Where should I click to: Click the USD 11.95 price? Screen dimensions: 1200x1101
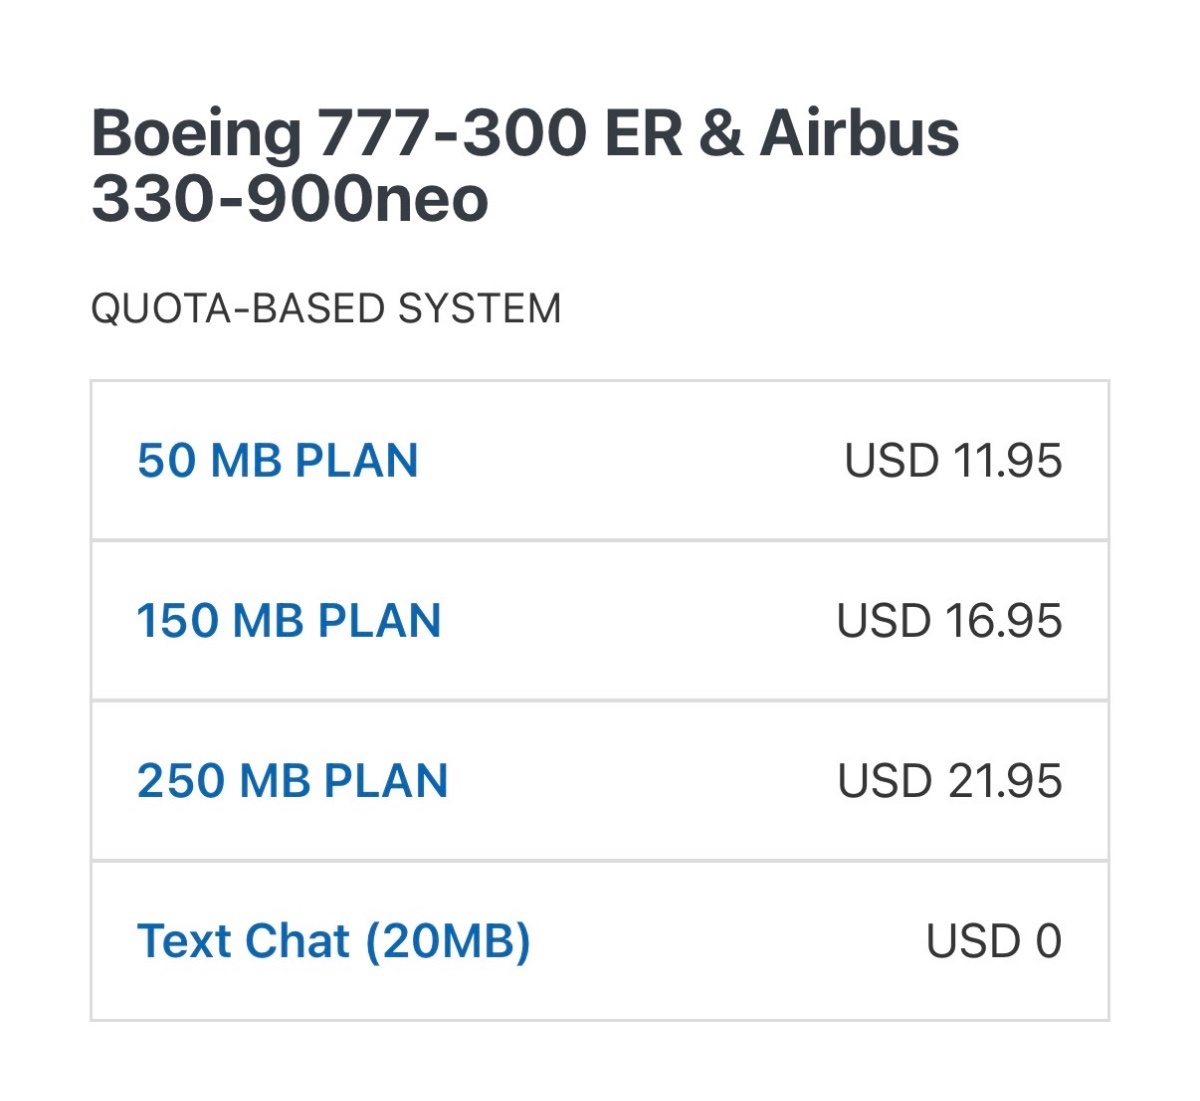click(952, 461)
